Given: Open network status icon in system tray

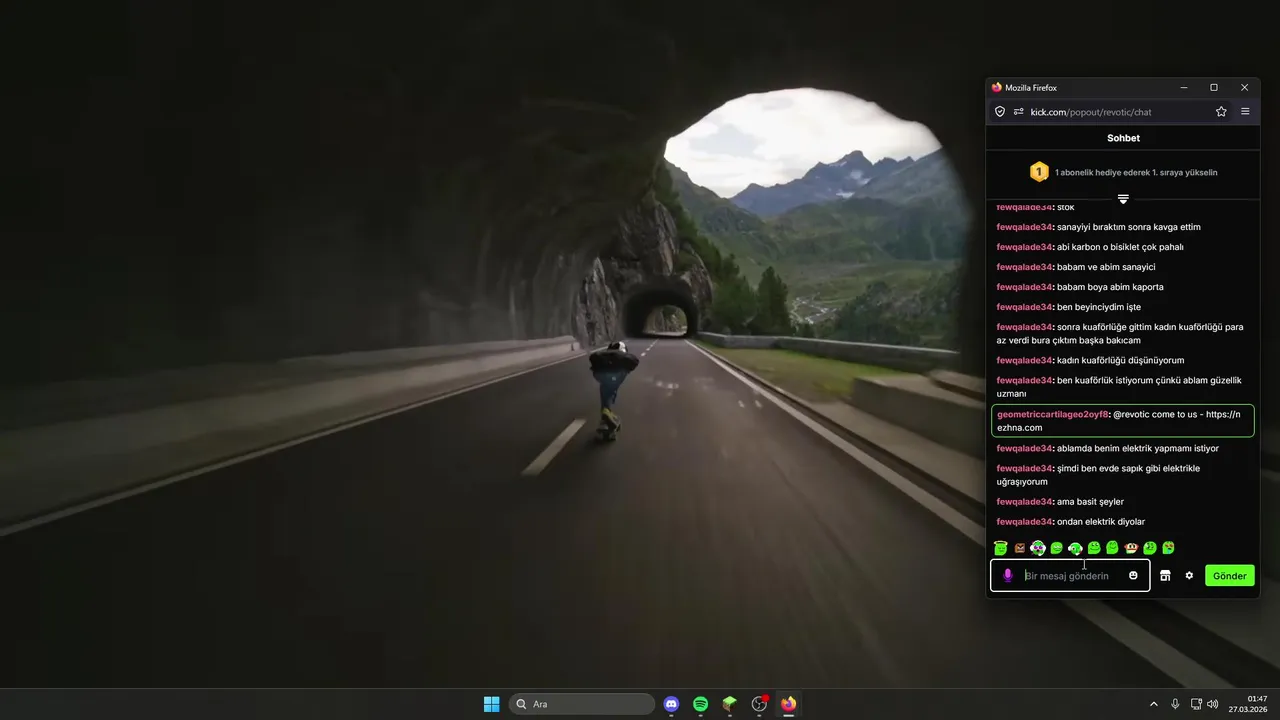Looking at the screenshot, I should [x=1196, y=704].
